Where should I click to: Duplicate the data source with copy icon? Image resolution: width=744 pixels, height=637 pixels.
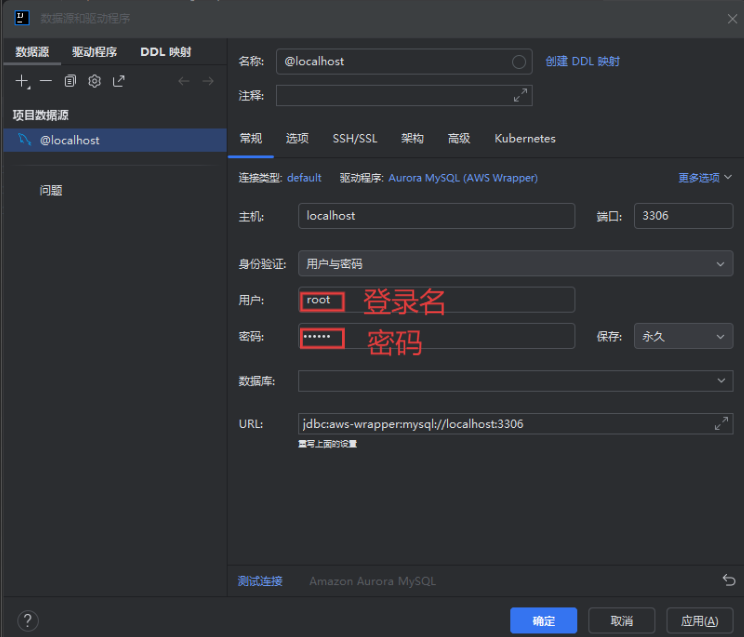point(70,81)
